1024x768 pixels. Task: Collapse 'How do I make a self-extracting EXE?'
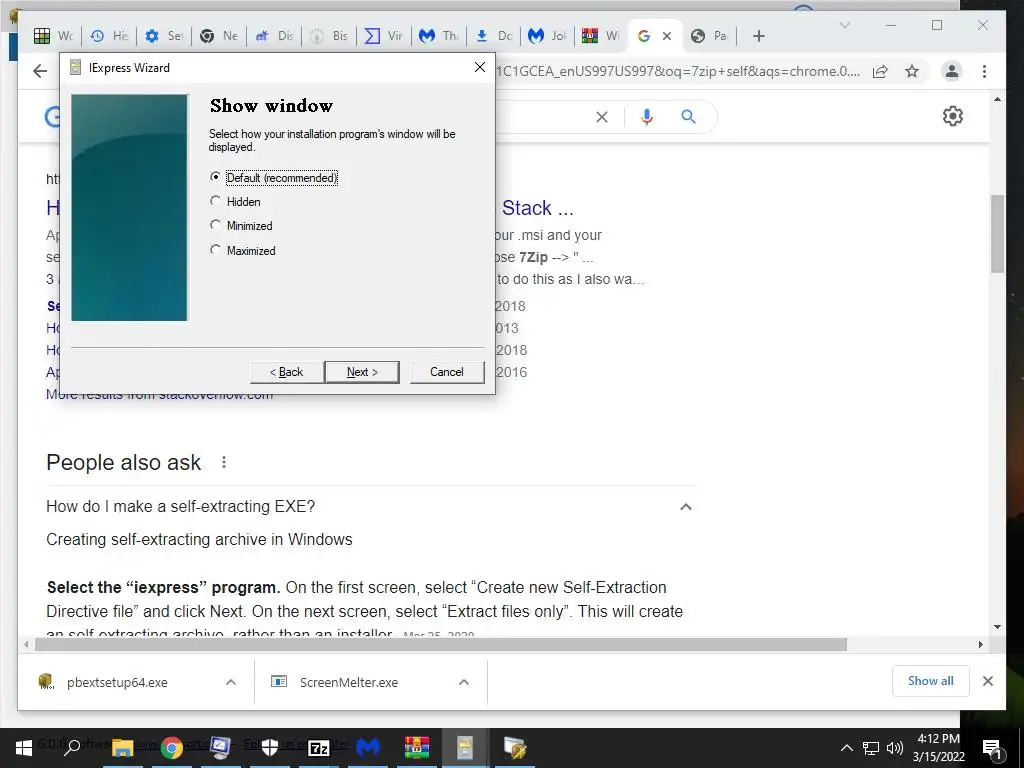[x=686, y=507]
